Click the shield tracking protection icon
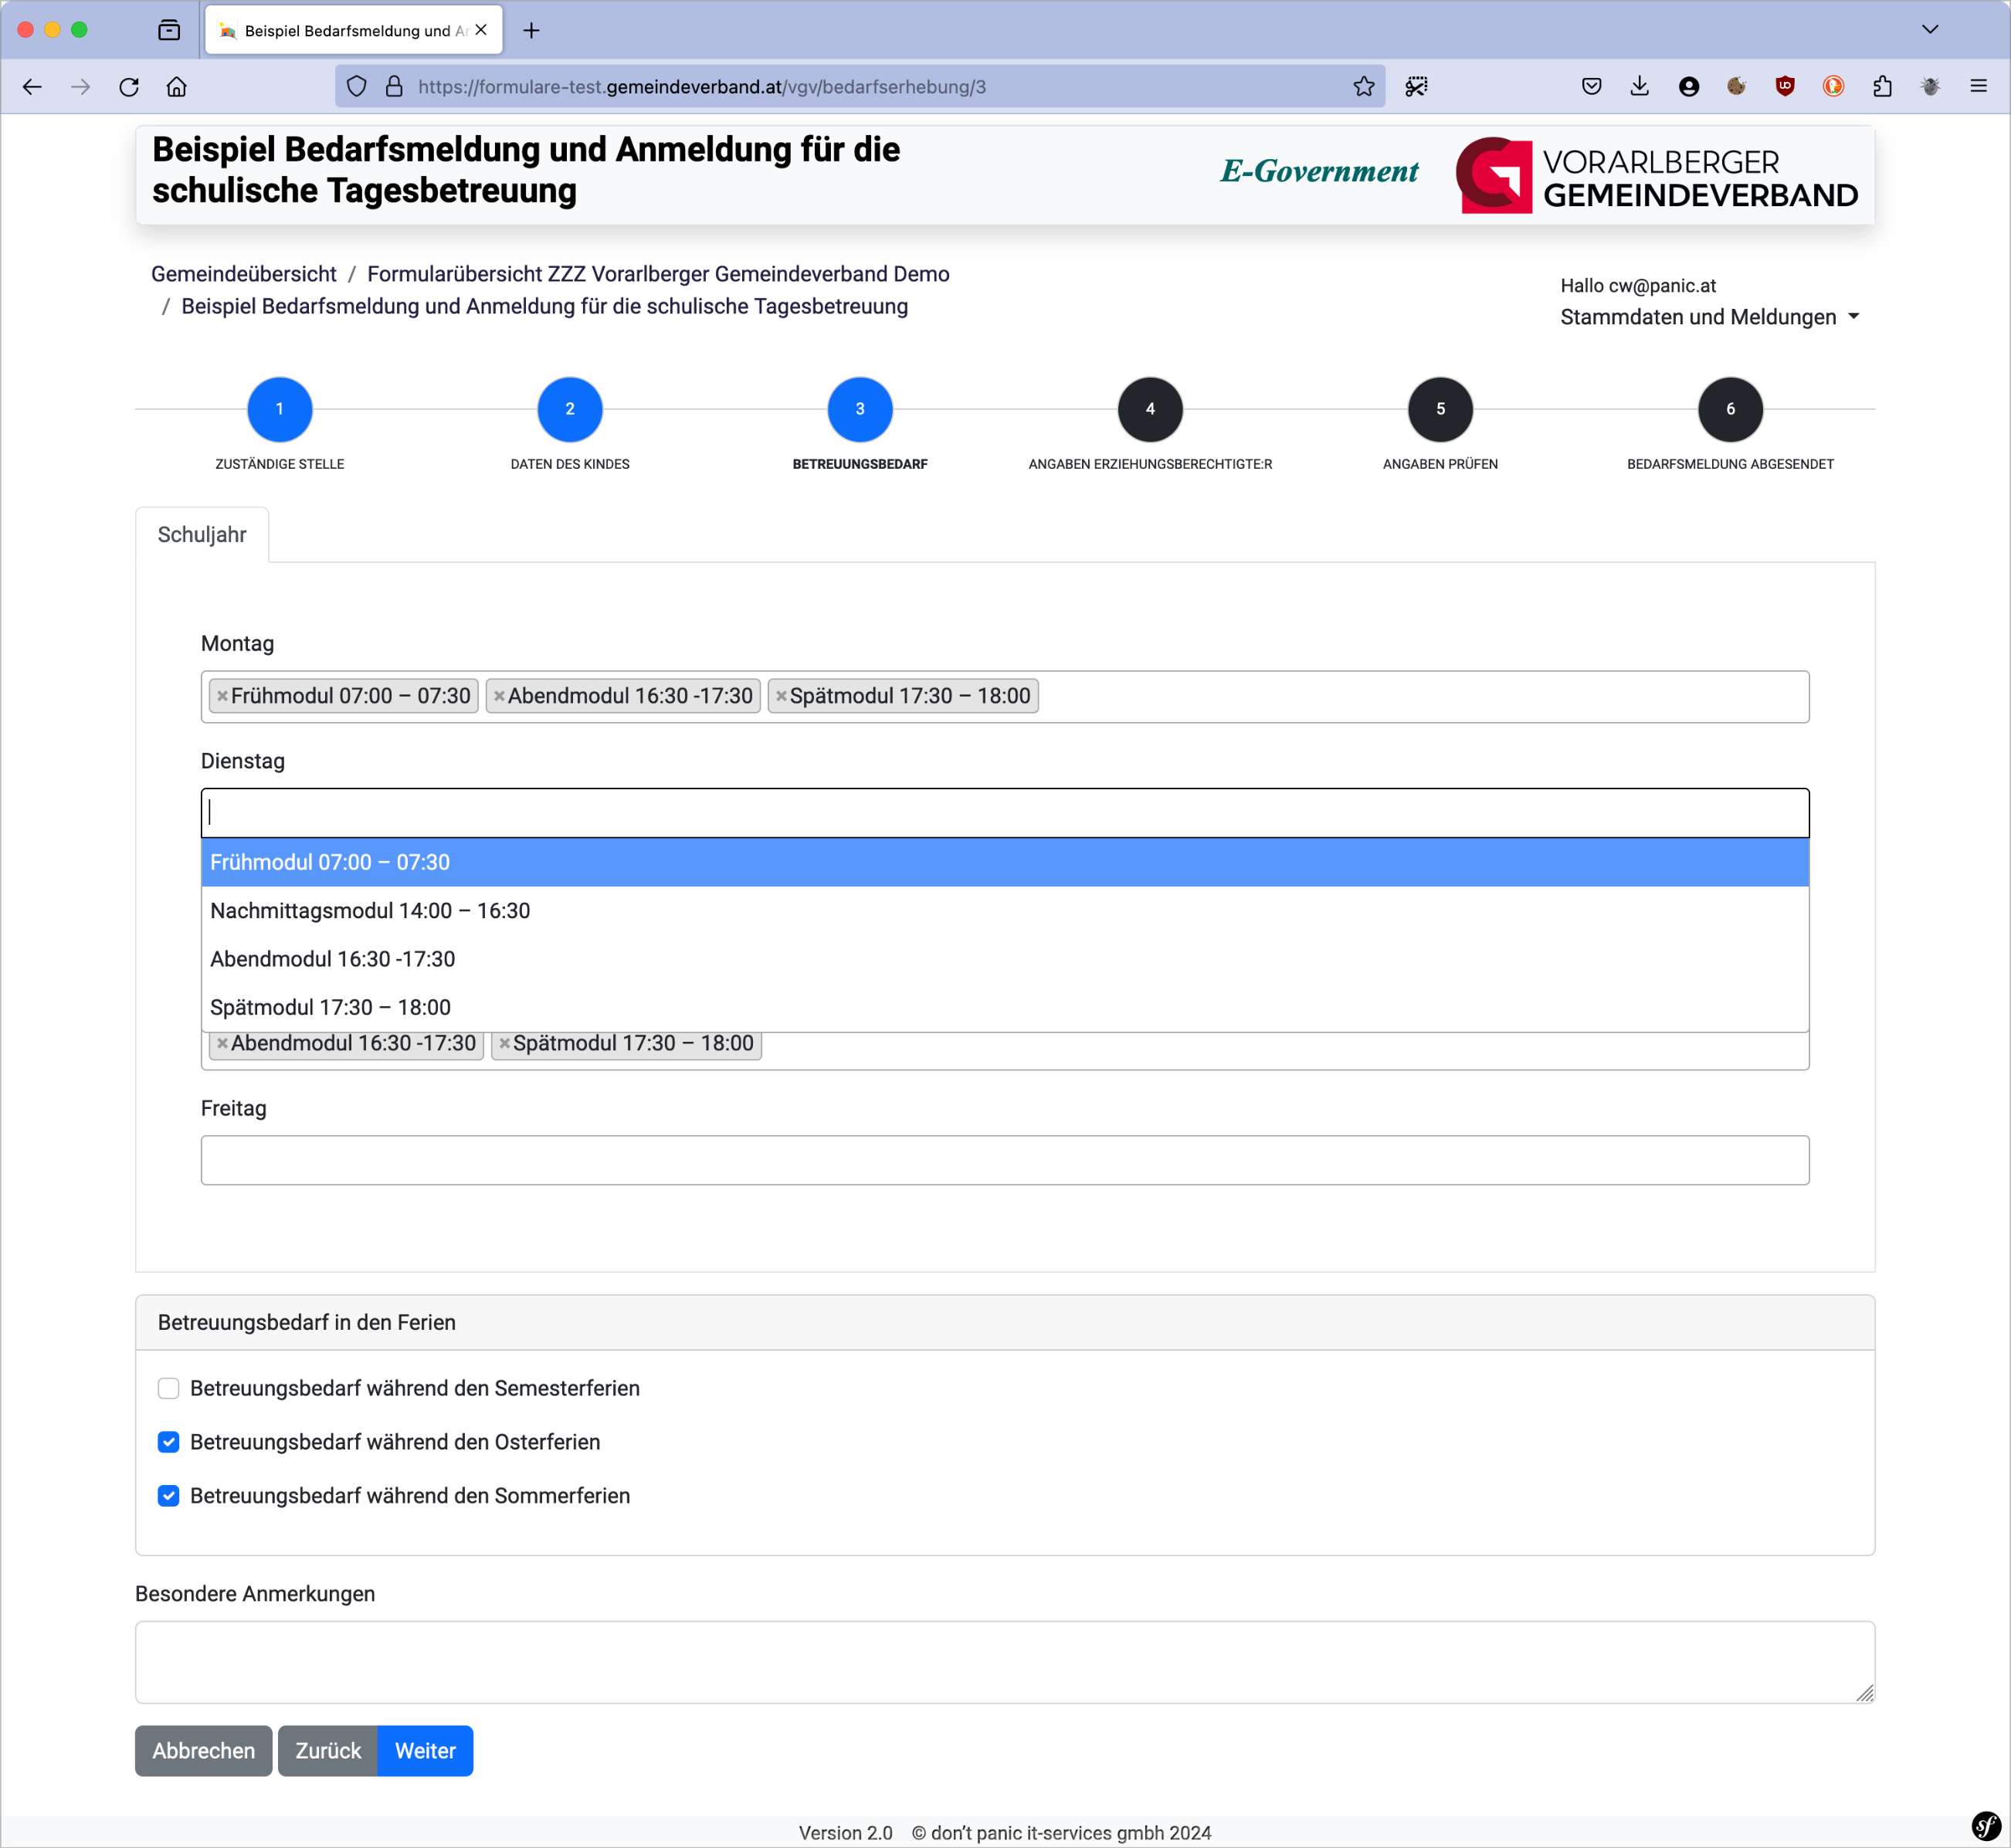Screen dimensions: 2011x1848 [x=357, y=87]
